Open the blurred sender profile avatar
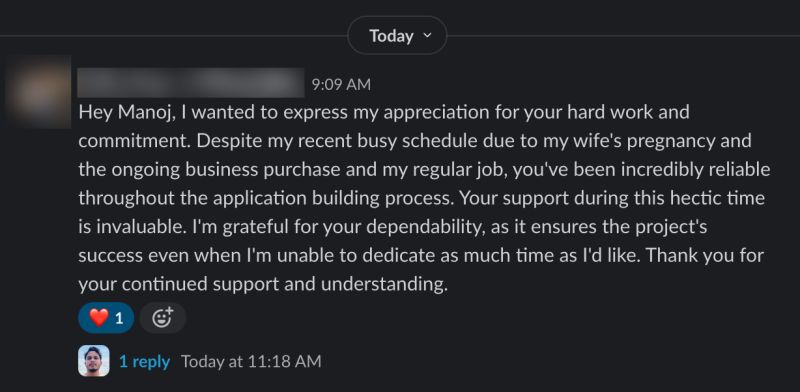Screen dimensions: 800x392 39,92
